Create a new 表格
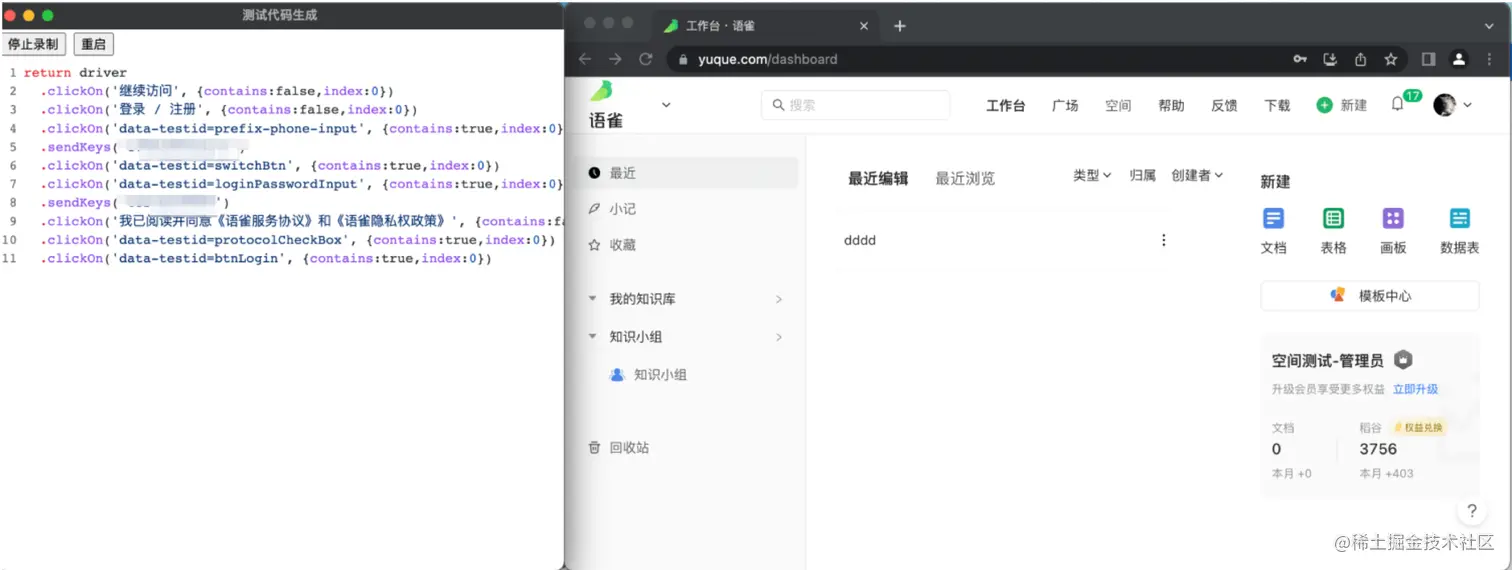 pos(1333,231)
